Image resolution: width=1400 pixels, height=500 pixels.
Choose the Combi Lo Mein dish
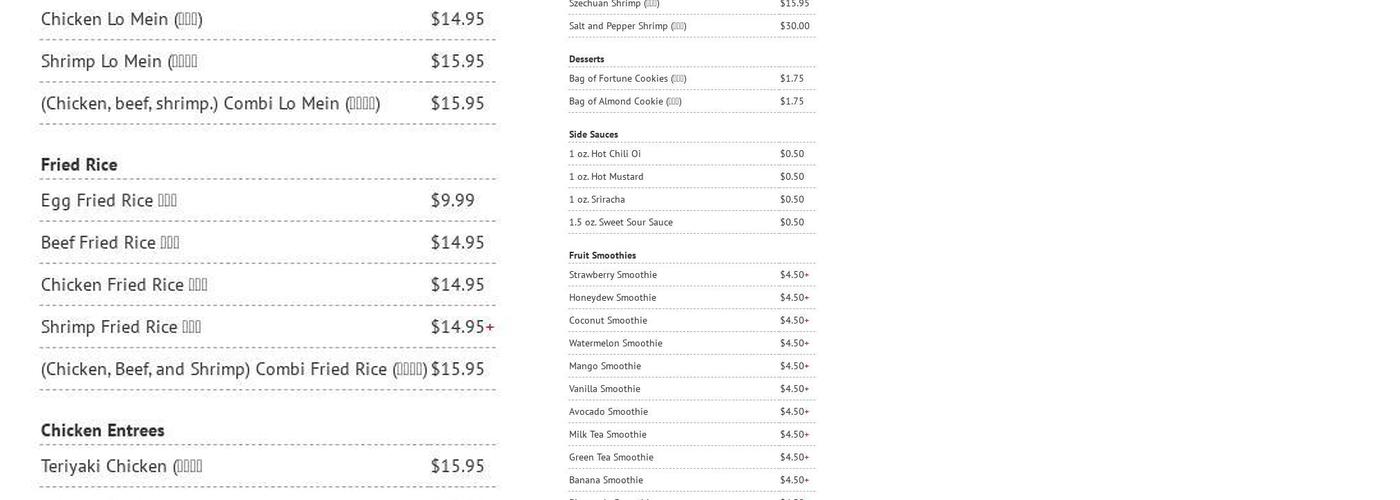click(x=210, y=103)
